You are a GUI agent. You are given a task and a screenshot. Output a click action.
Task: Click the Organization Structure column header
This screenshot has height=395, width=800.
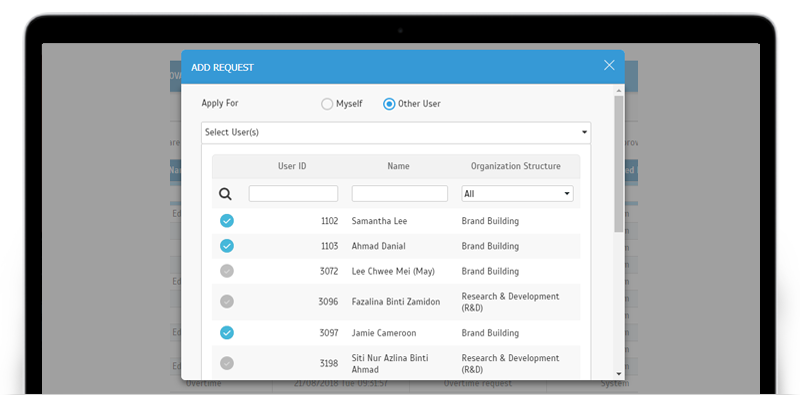(516, 166)
